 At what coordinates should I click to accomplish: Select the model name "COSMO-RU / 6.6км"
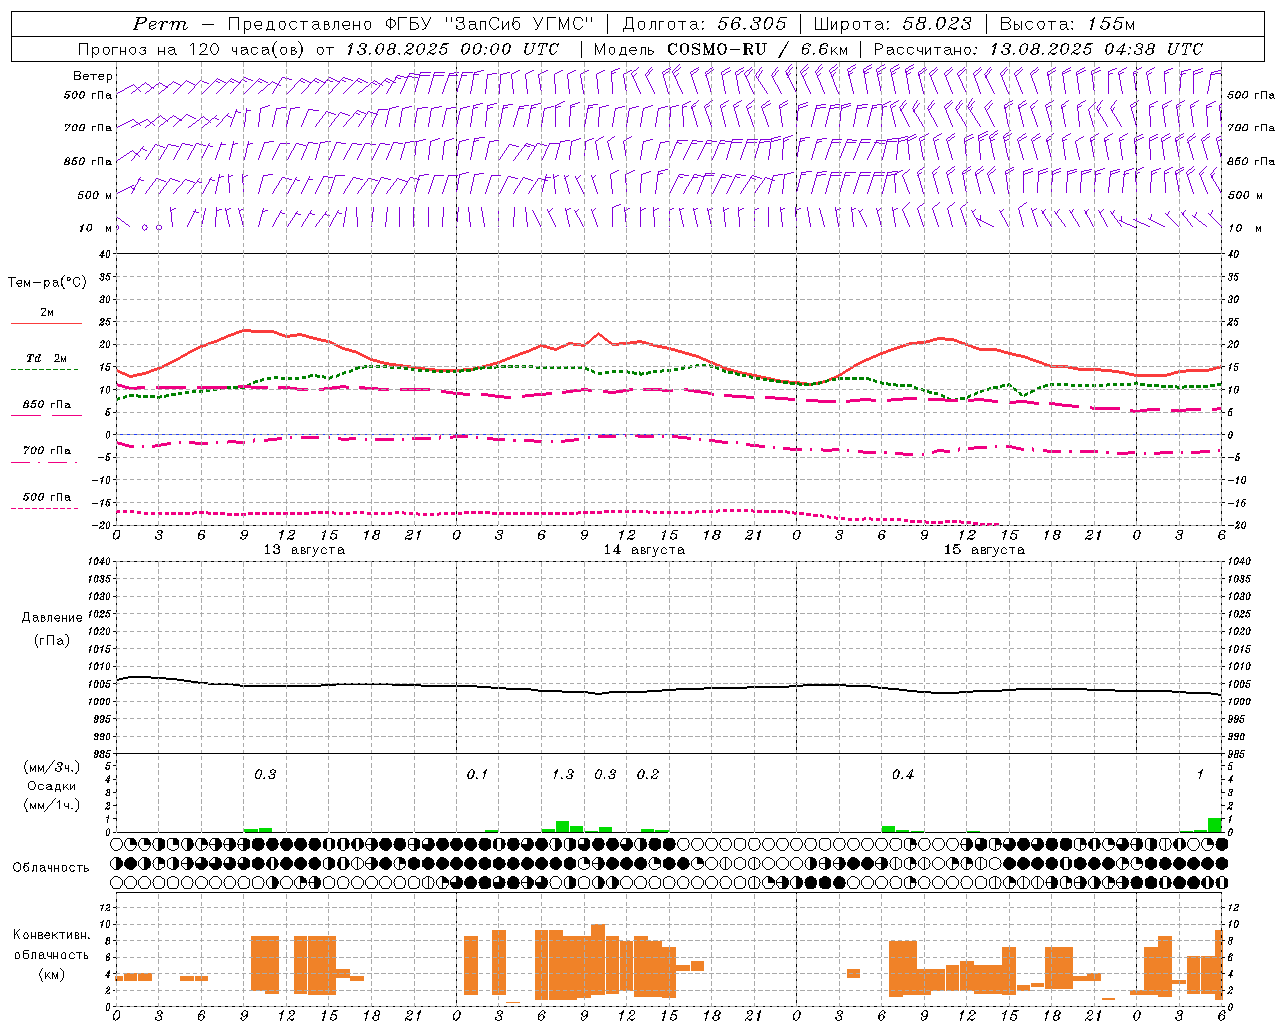click(x=757, y=49)
